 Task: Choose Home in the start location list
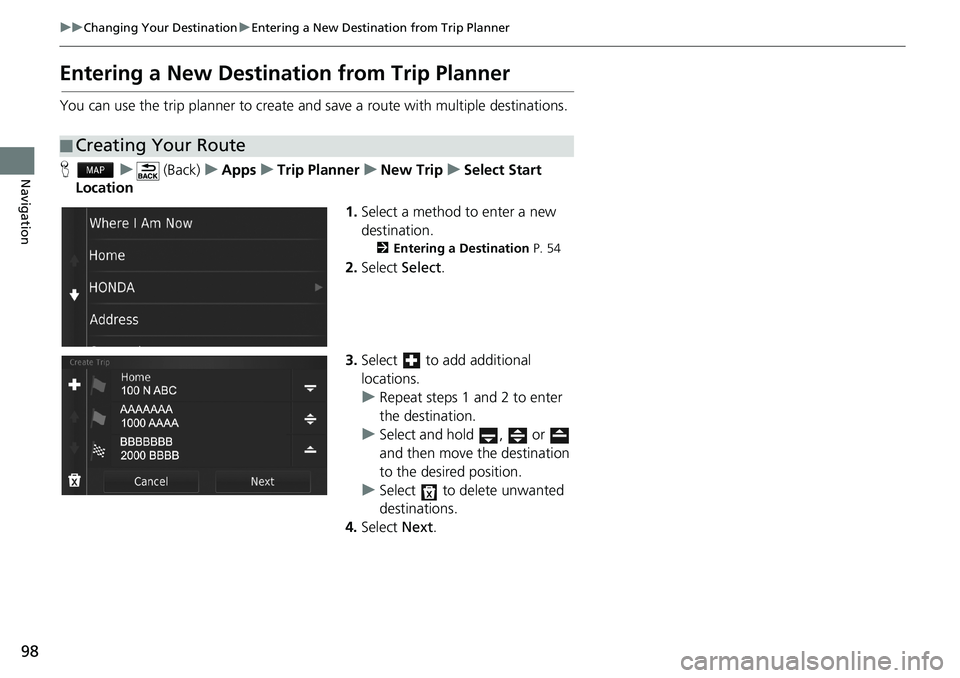[x=206, y=255]
